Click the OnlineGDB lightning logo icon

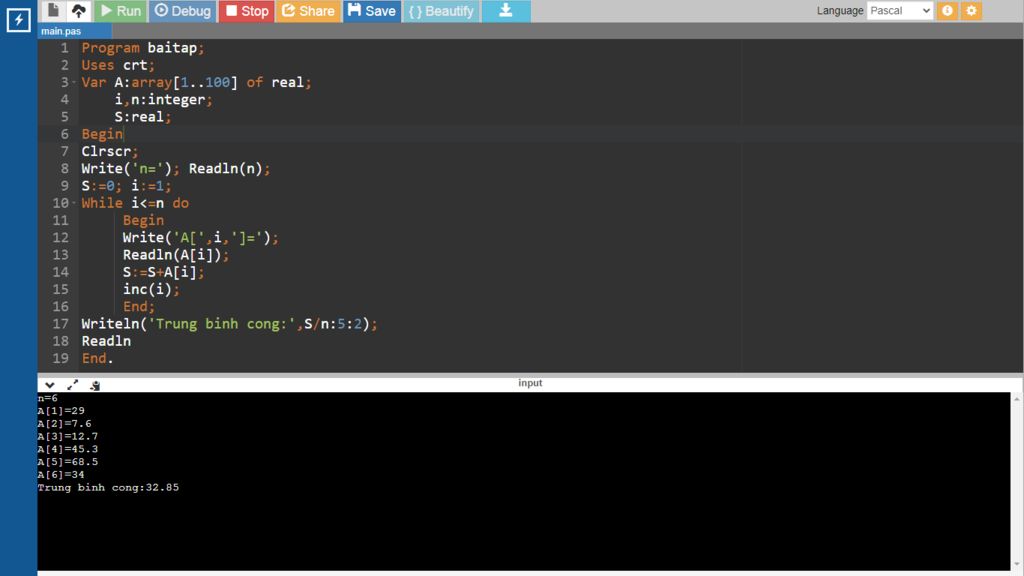(x=18, y=20)
